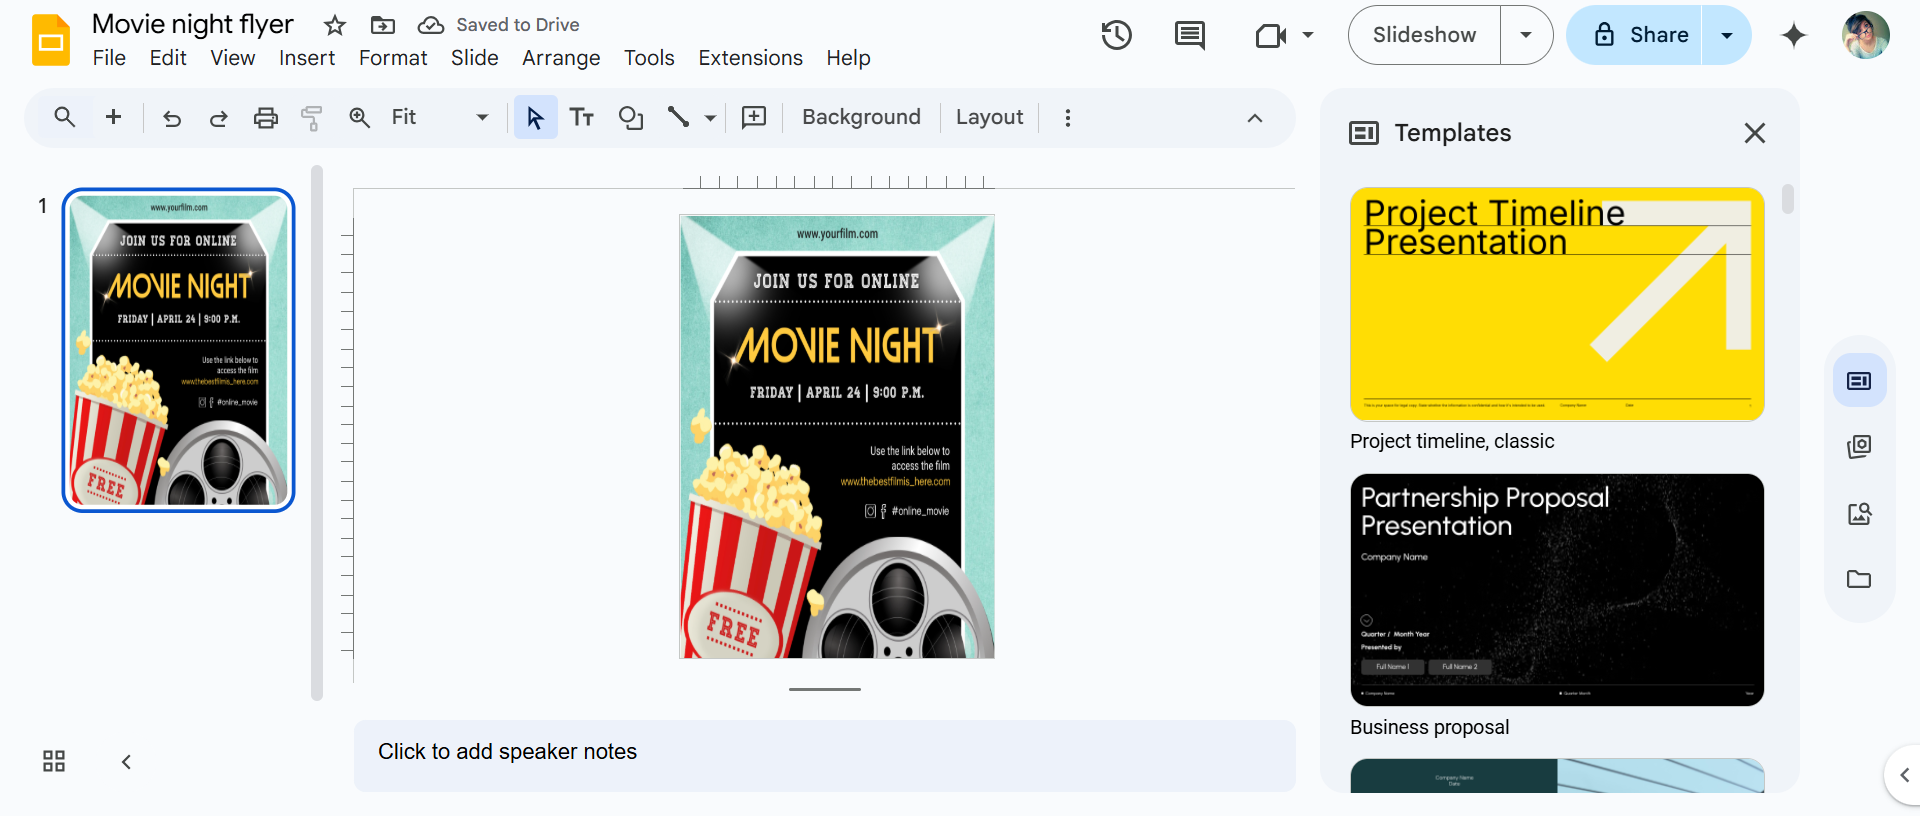Click to add speaker notes

(824, 756)
